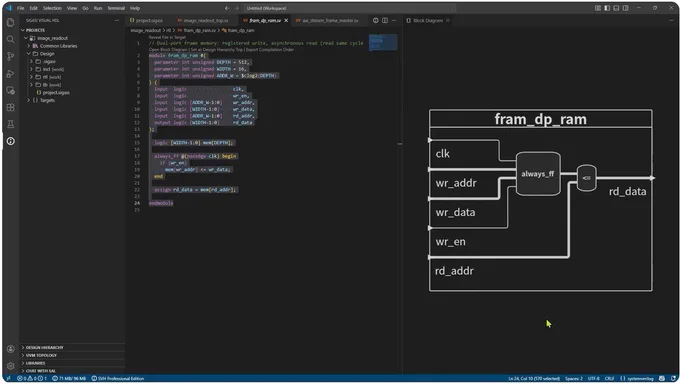Click the Split Editor Right icon
Viewport: 680px width, 384px height.
[385, 20]
